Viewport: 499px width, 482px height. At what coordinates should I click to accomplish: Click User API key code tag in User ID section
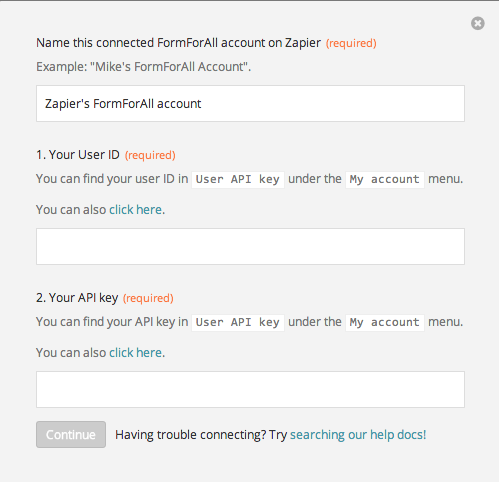238,179
